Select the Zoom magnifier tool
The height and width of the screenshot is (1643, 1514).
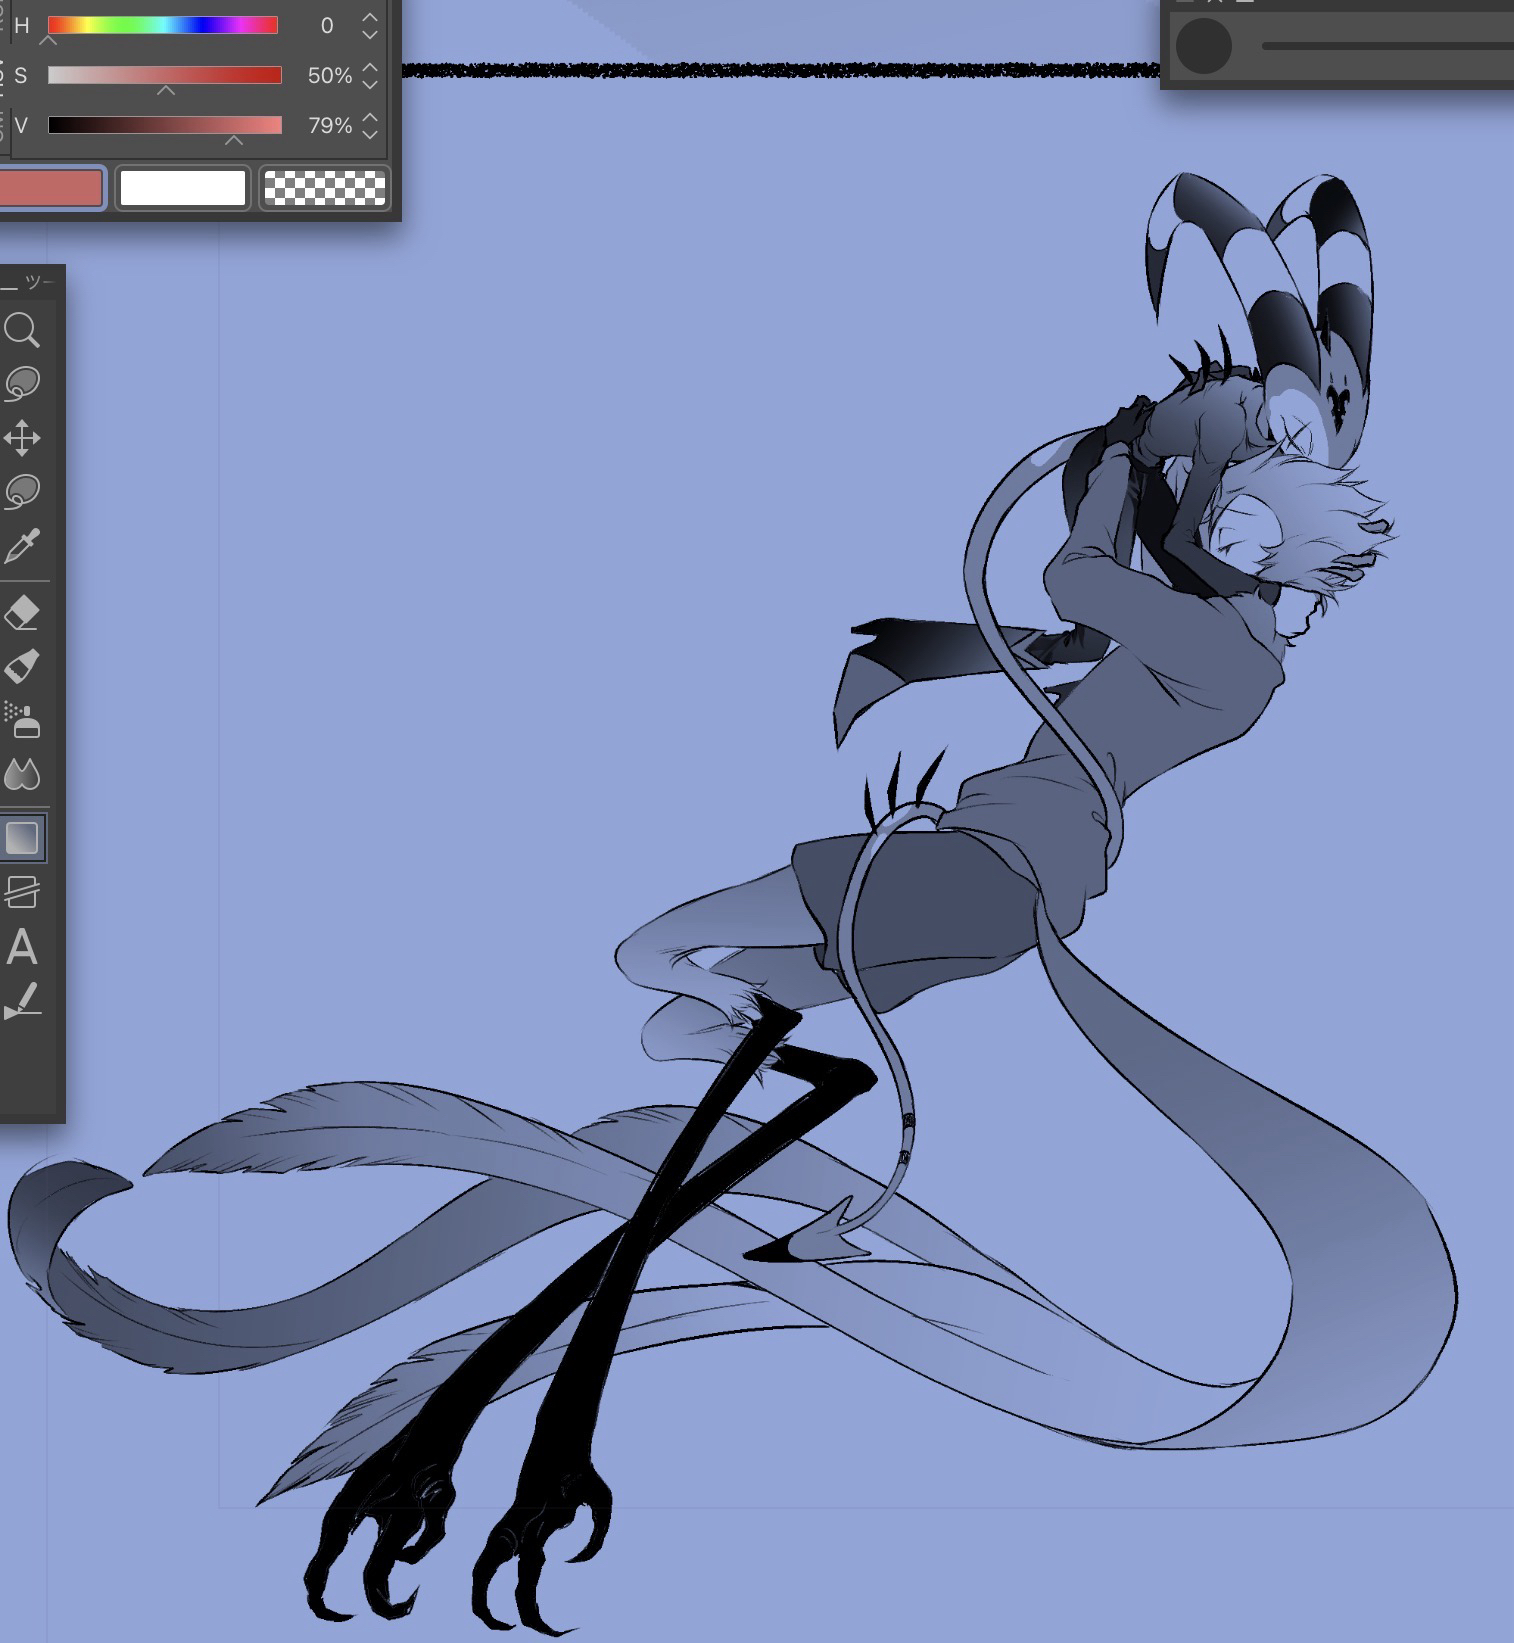(x=22, y=330)
